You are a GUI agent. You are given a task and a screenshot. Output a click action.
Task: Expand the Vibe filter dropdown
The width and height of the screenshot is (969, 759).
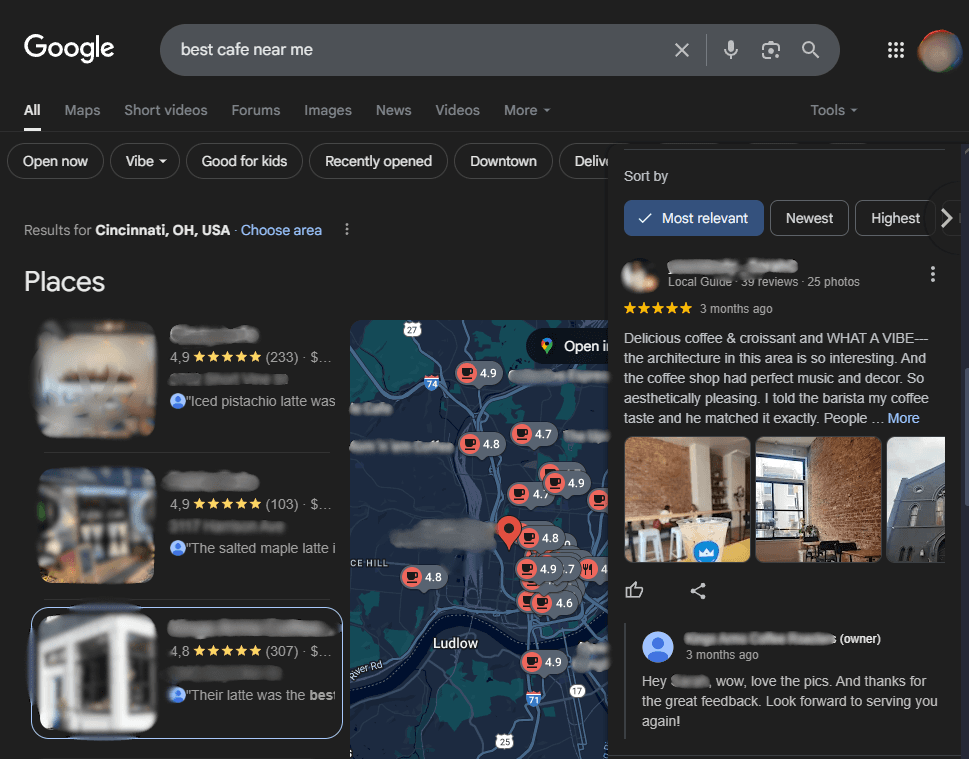[146, 161]
